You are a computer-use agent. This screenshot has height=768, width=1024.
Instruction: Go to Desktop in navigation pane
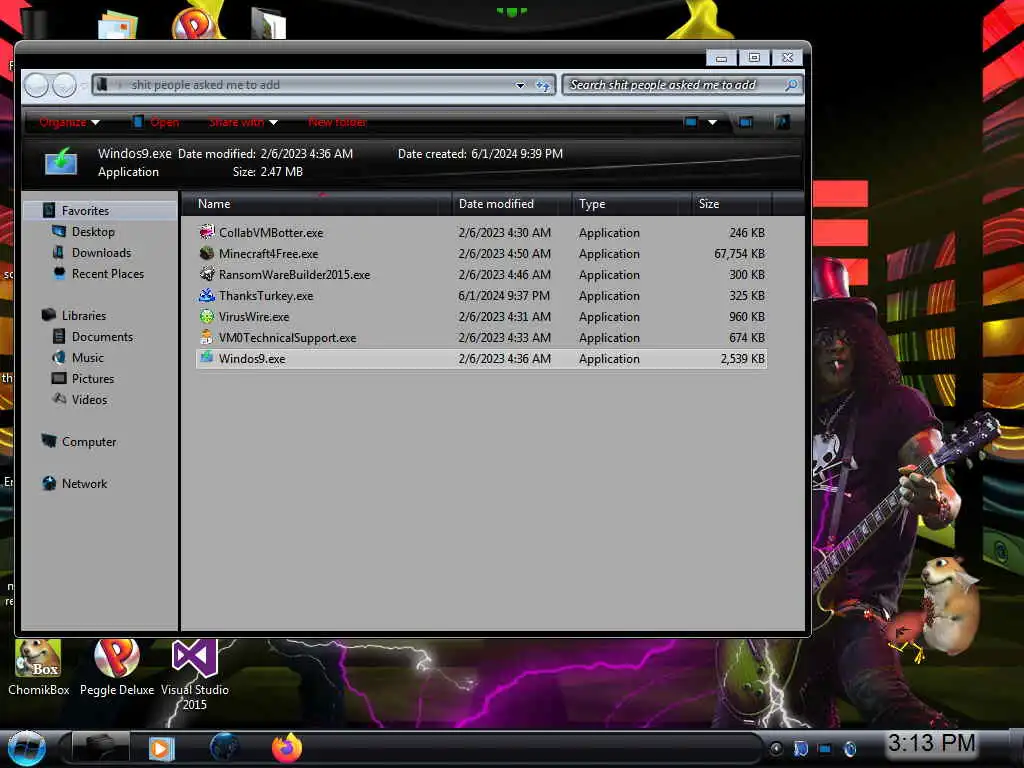pos(93,231)
